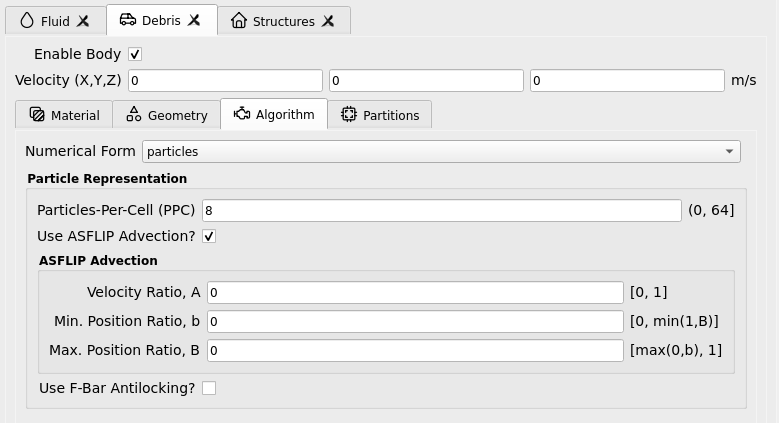
Task: Disable Use ASFLIP Advection checkbox
Action: [209, 237]
